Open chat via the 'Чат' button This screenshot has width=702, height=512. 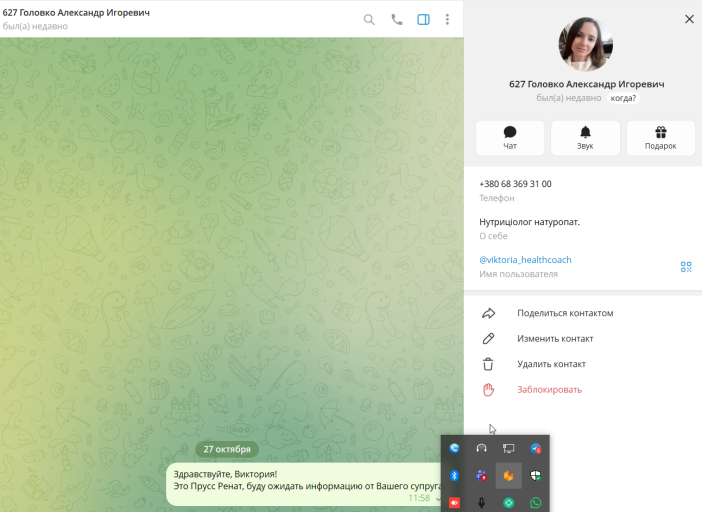[510, 138]
